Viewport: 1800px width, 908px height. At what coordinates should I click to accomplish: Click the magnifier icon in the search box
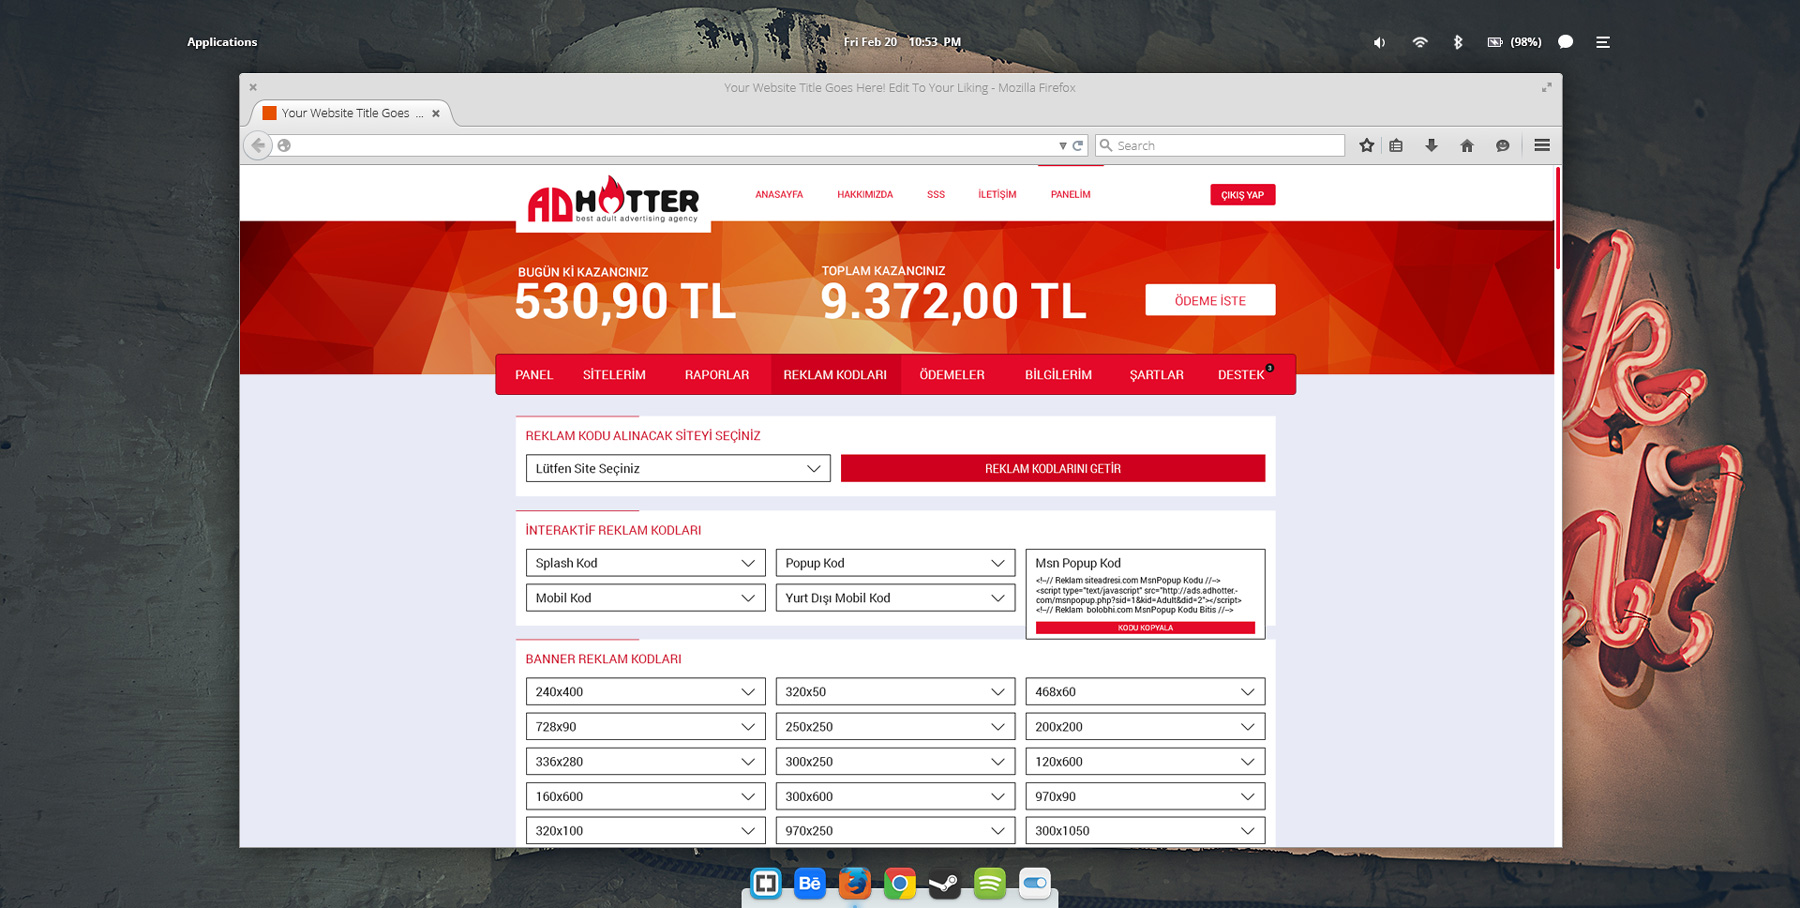click(x=1106, y=145)
